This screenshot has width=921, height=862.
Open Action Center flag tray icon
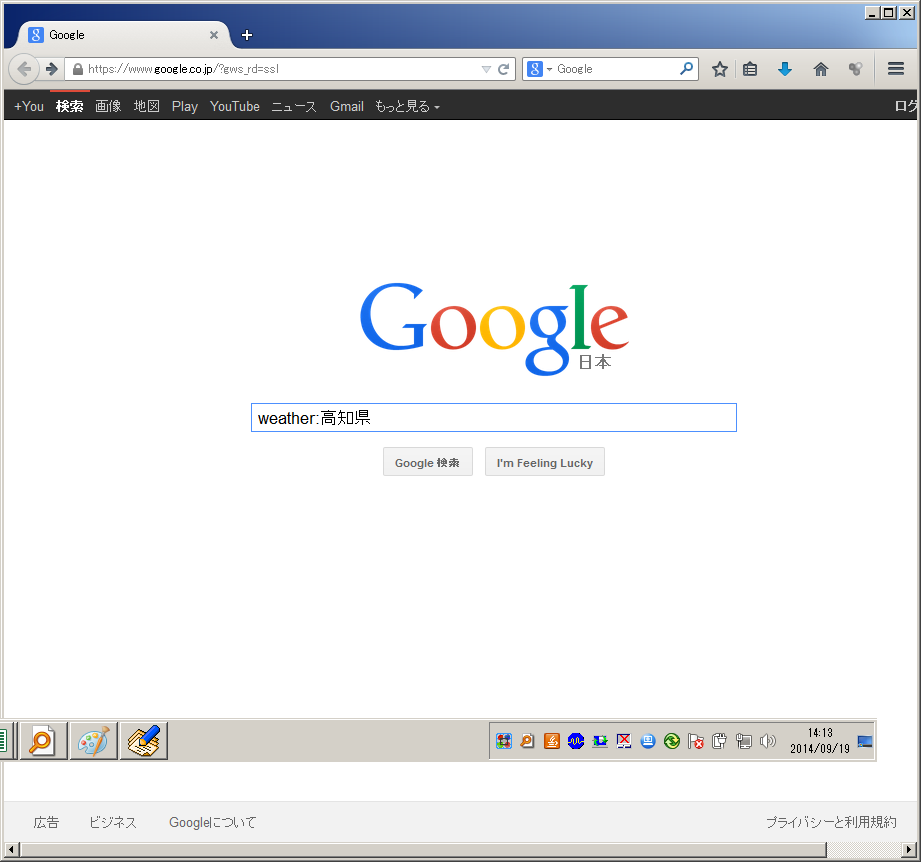[x=696, y=742]
